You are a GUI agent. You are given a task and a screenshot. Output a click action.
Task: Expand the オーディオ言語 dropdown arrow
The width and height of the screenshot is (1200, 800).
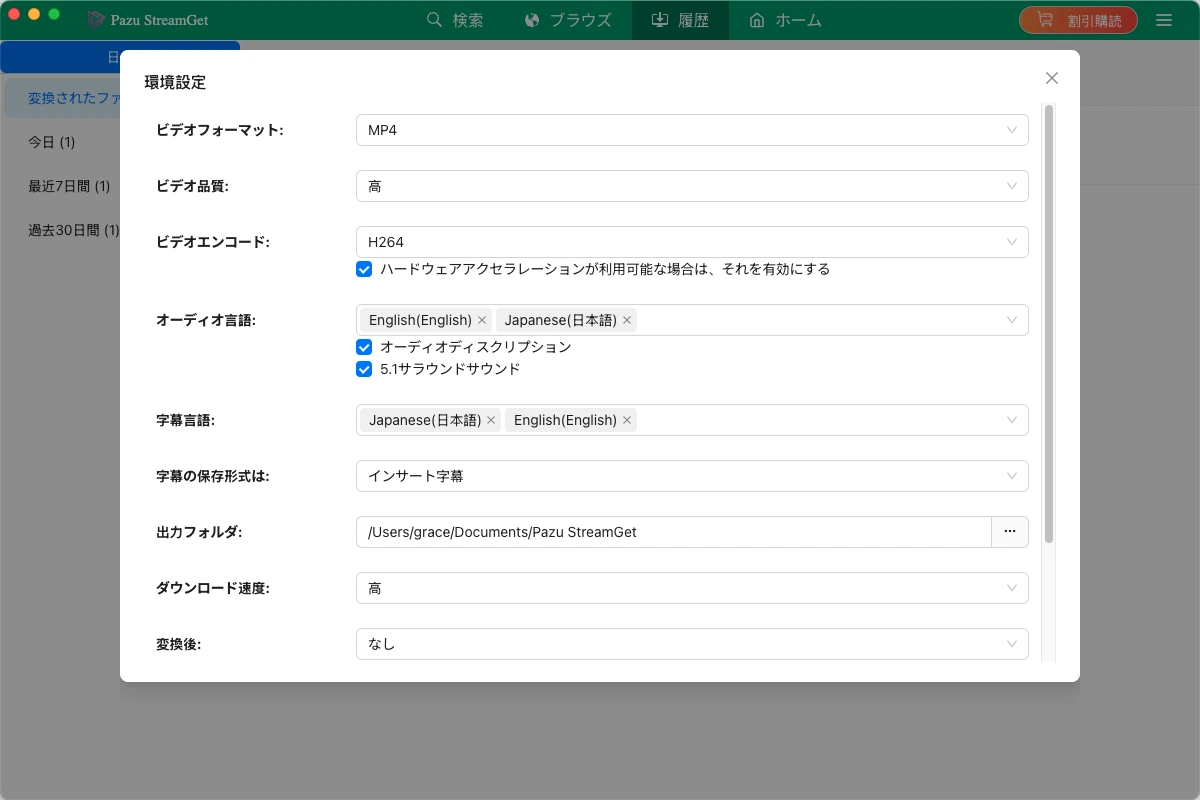point(1012,320)
